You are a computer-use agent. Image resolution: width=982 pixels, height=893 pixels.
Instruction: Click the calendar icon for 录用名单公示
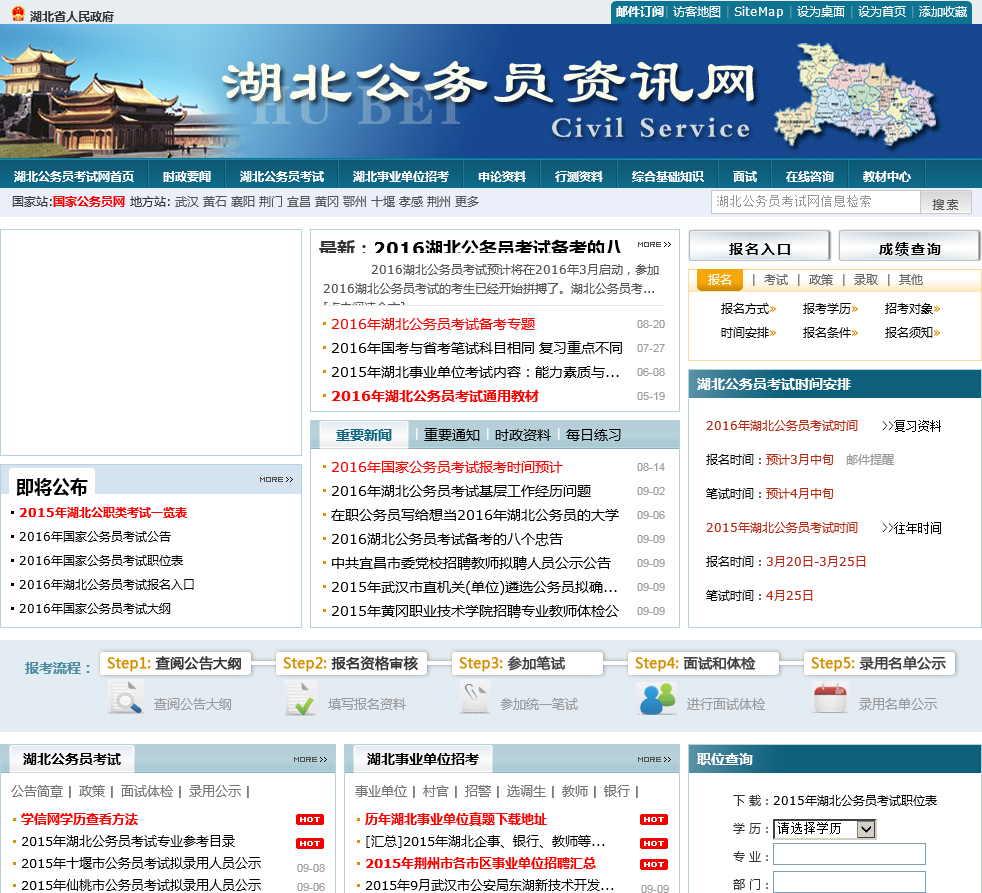(830, 698)
